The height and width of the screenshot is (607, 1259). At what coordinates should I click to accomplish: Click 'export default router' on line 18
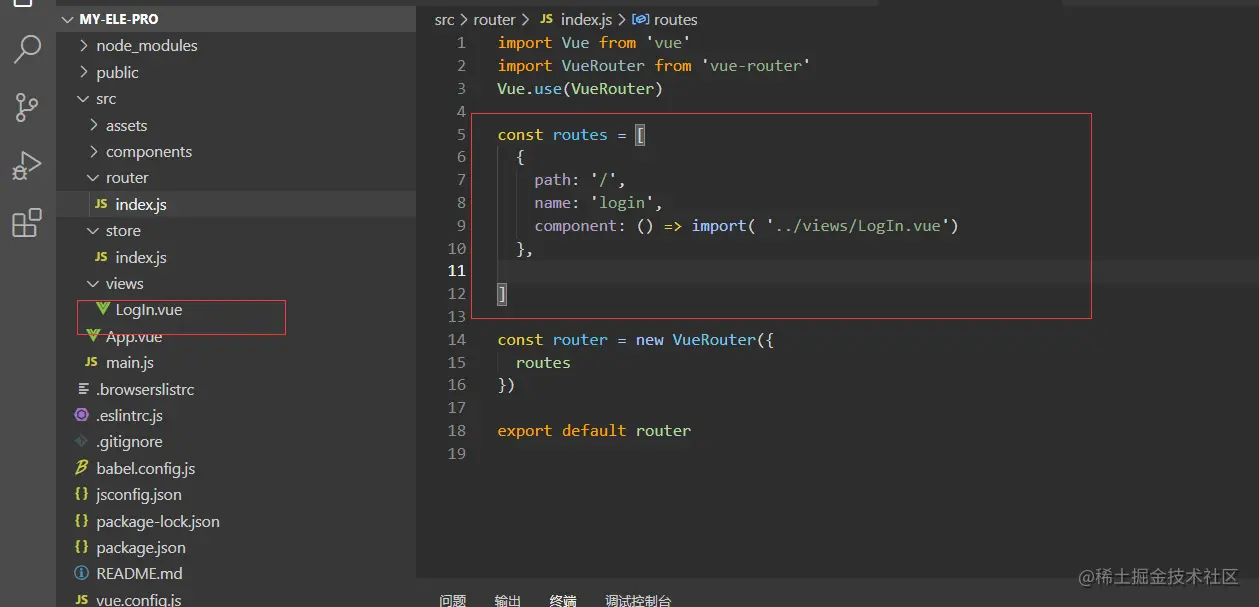[x=594, y=431]
